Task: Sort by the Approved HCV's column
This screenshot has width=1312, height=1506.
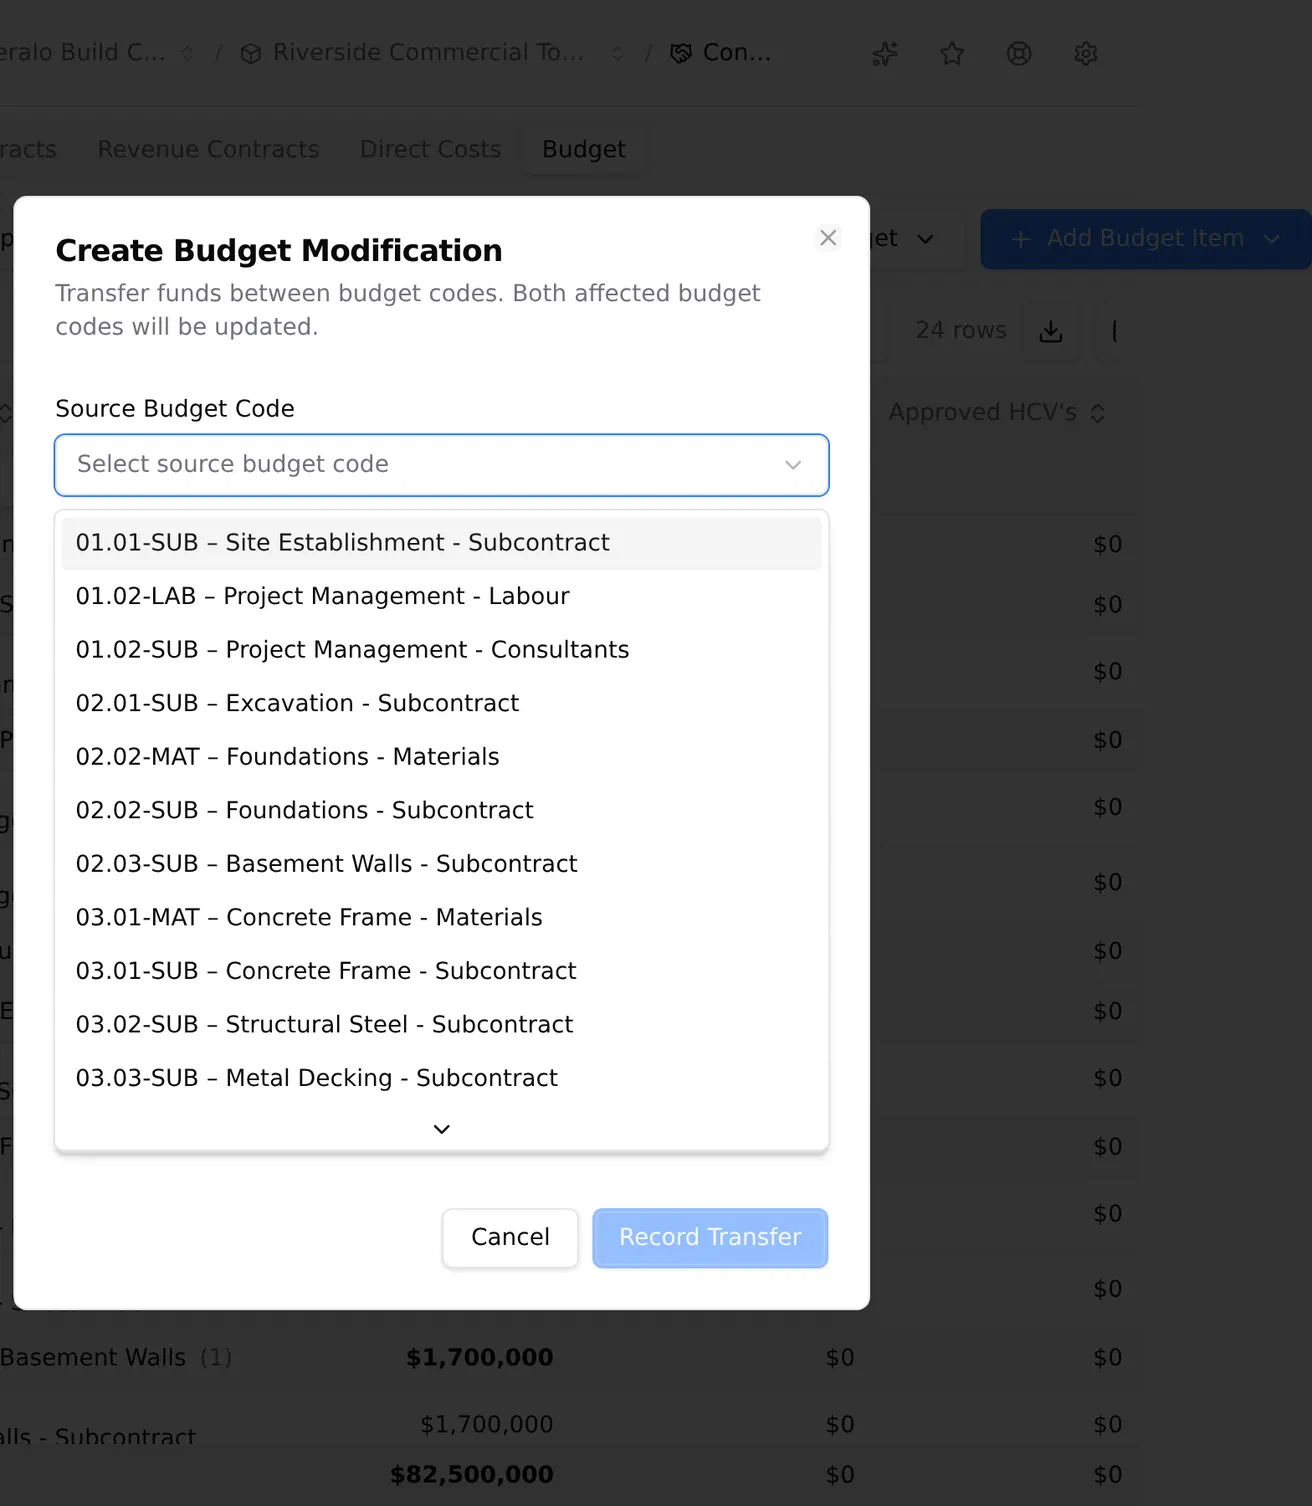Action: pyautogui.click(x=997, y=413)
